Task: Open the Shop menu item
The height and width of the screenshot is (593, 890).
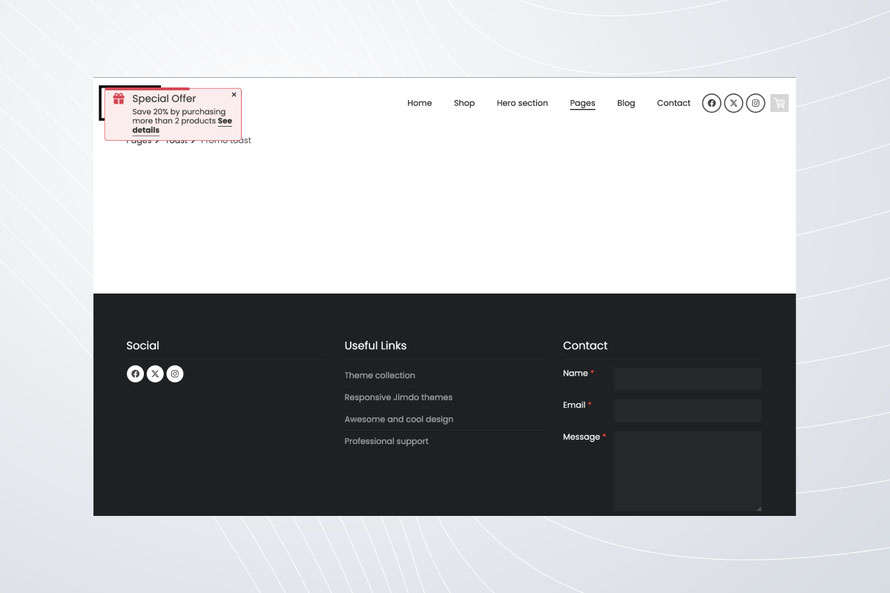Action: pos(464,103)
